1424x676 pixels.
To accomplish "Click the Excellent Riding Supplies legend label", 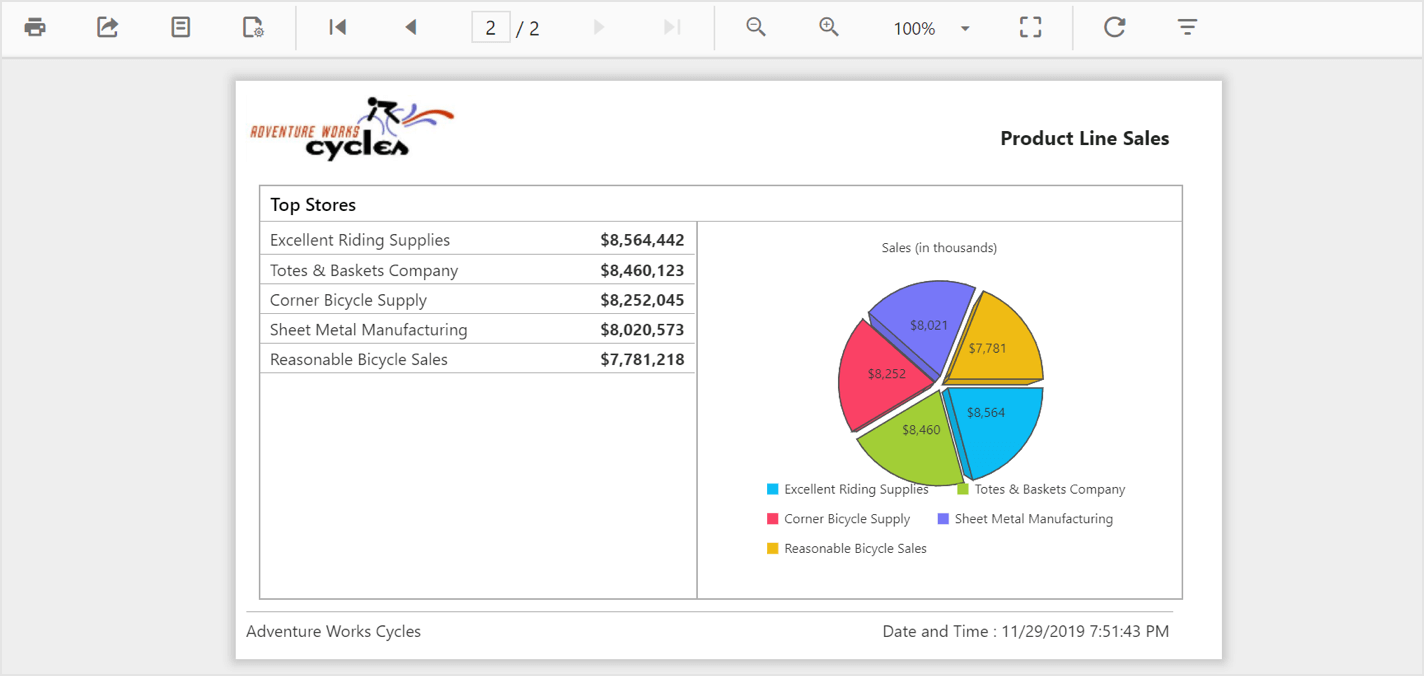I will click(x=856, y=489).
